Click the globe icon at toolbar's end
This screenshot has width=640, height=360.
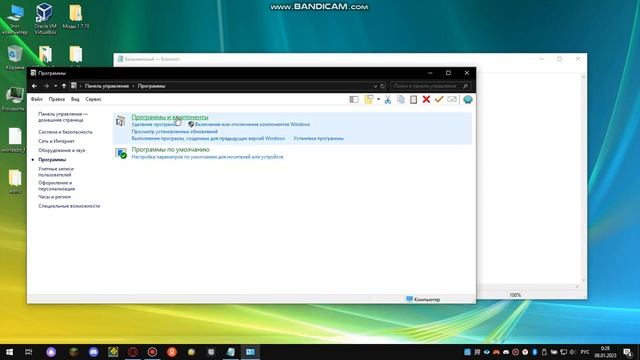468,100
